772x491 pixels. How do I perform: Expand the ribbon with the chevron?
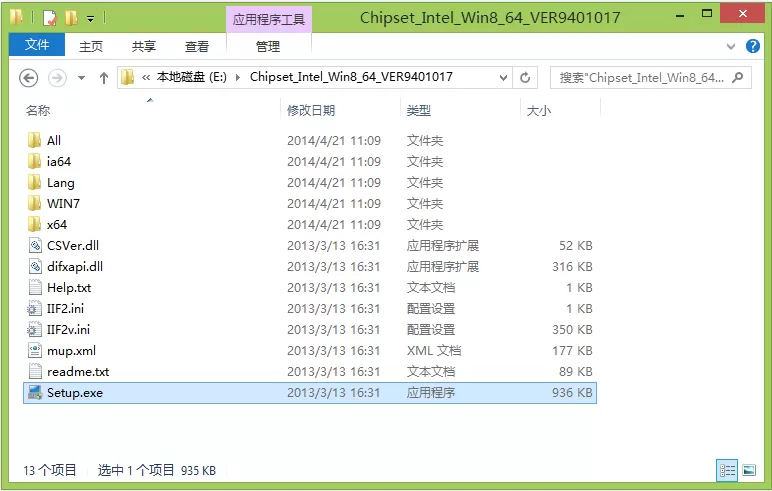coord(731,46)
